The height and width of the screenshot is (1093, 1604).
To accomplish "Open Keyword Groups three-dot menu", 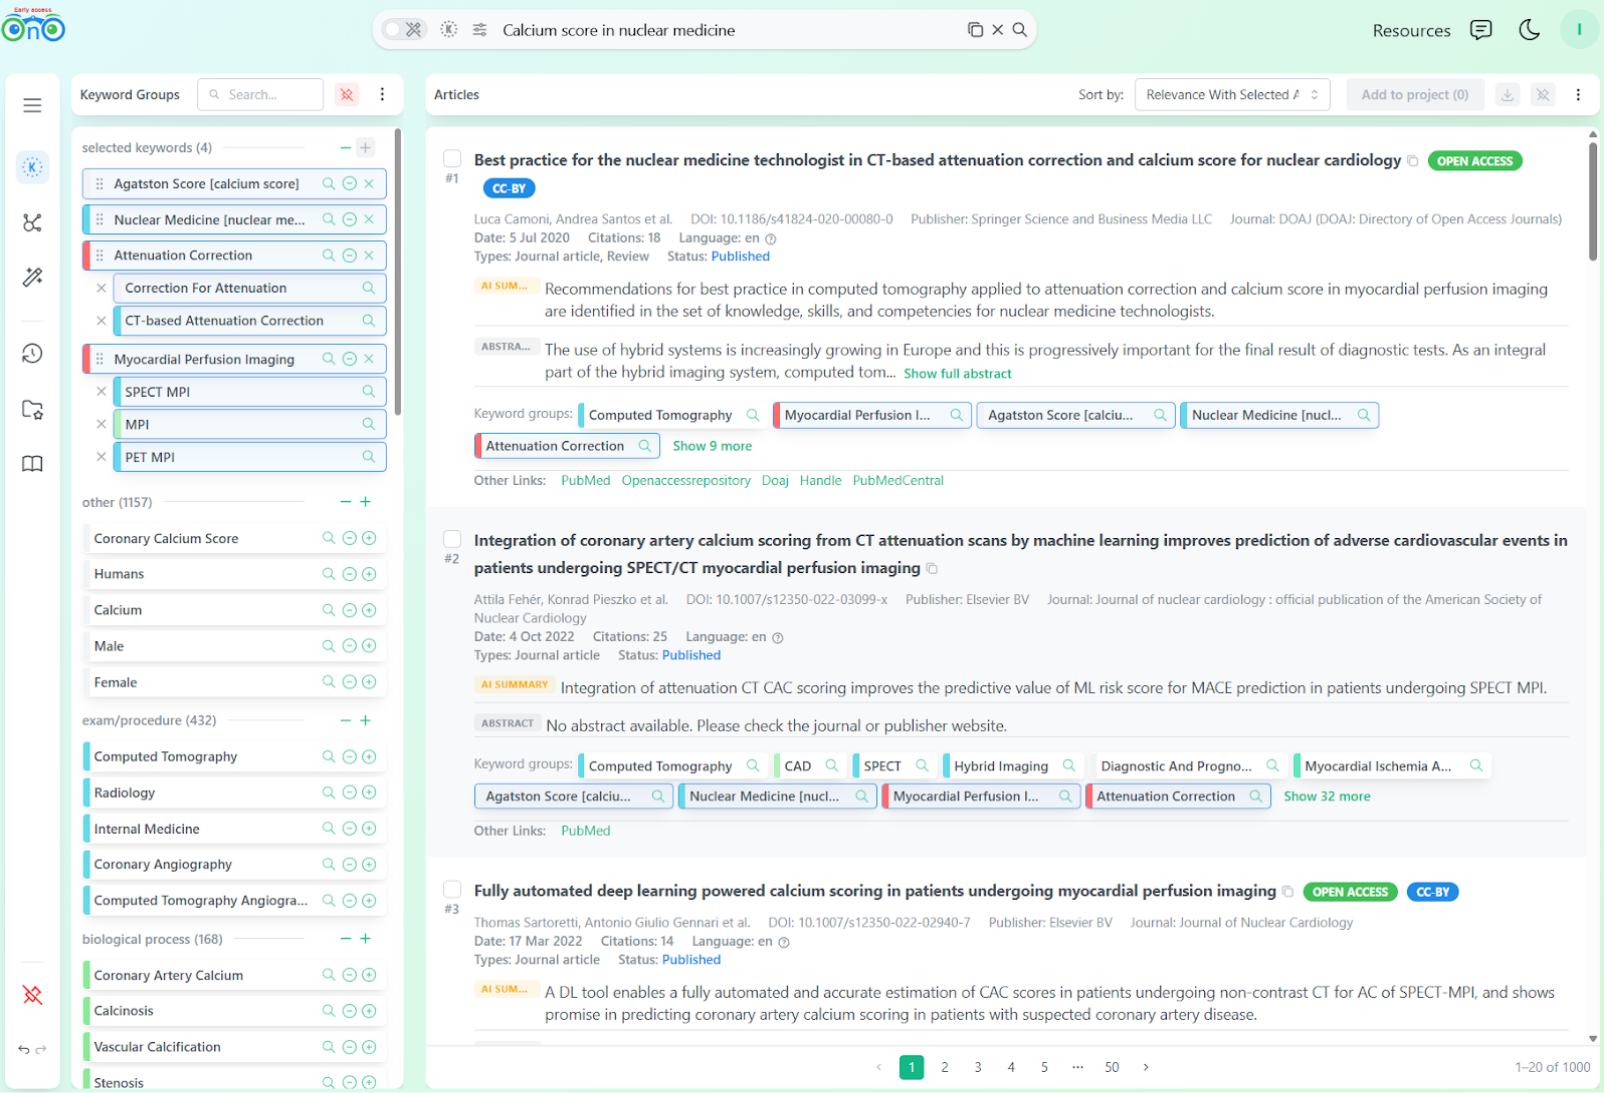I will coord(382,94).
